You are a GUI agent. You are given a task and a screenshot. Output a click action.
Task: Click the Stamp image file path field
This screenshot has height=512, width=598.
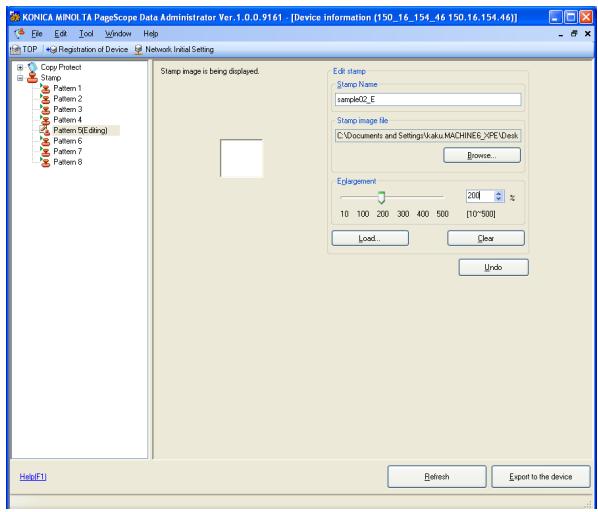point(428,136)
